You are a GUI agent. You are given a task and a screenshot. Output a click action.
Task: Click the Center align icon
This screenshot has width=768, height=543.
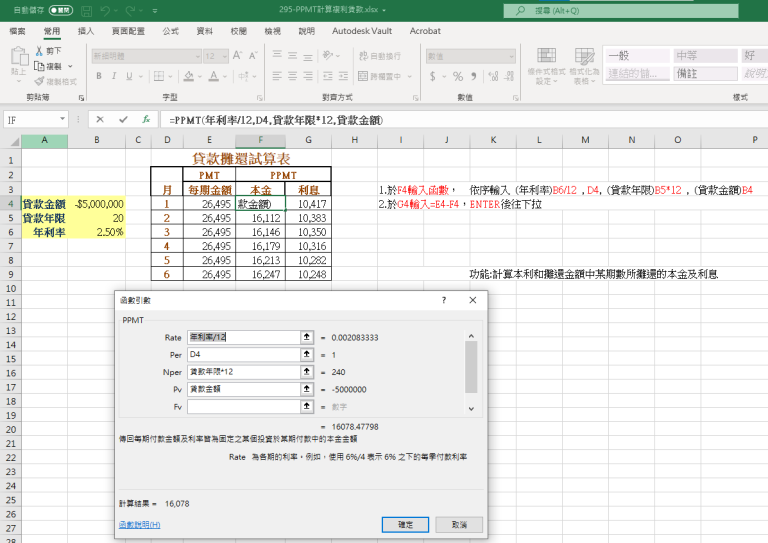pyautogui.click(x=292, y=76)
